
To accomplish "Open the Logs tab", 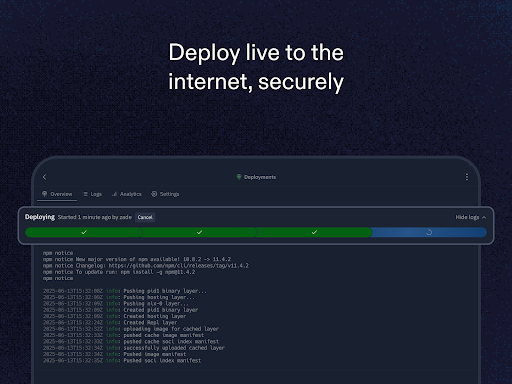I will pos(92,194).
